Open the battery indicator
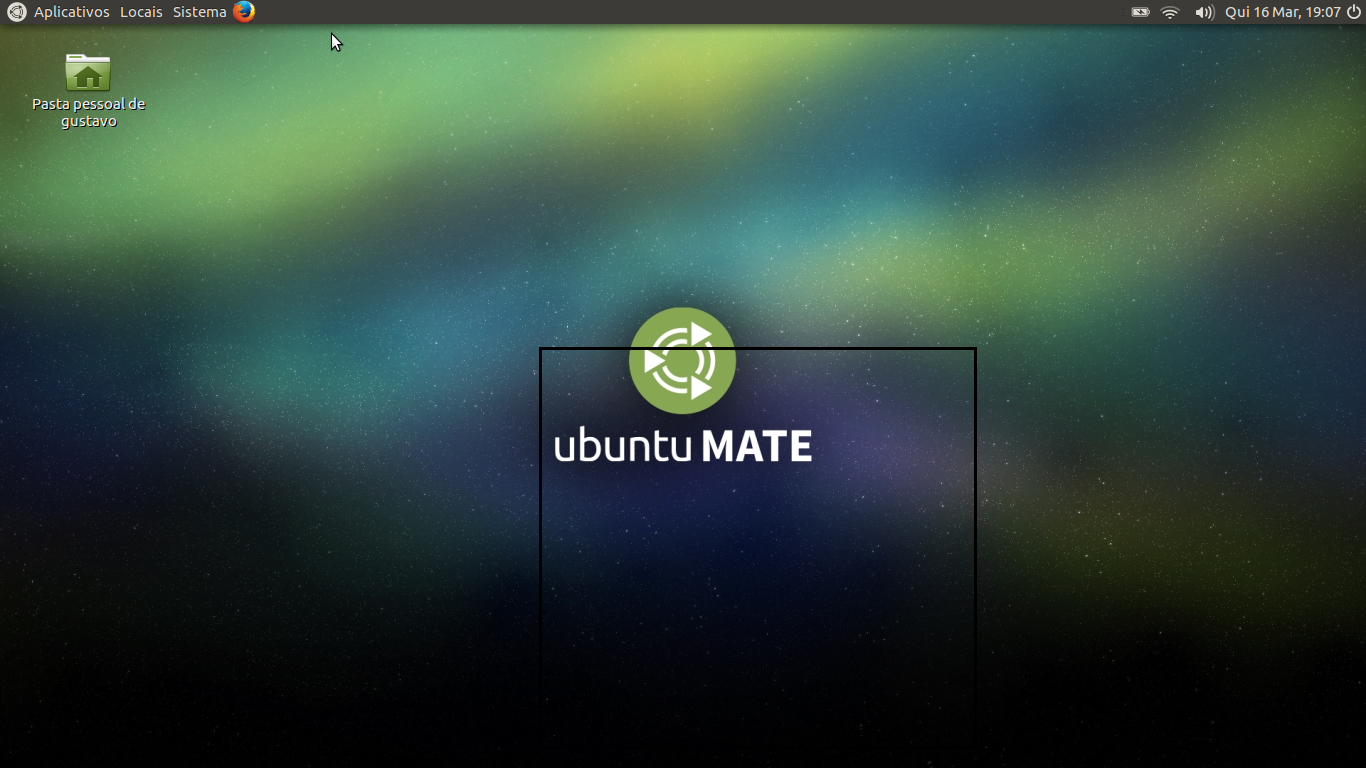The image size is (1366, 768). 1140,12
